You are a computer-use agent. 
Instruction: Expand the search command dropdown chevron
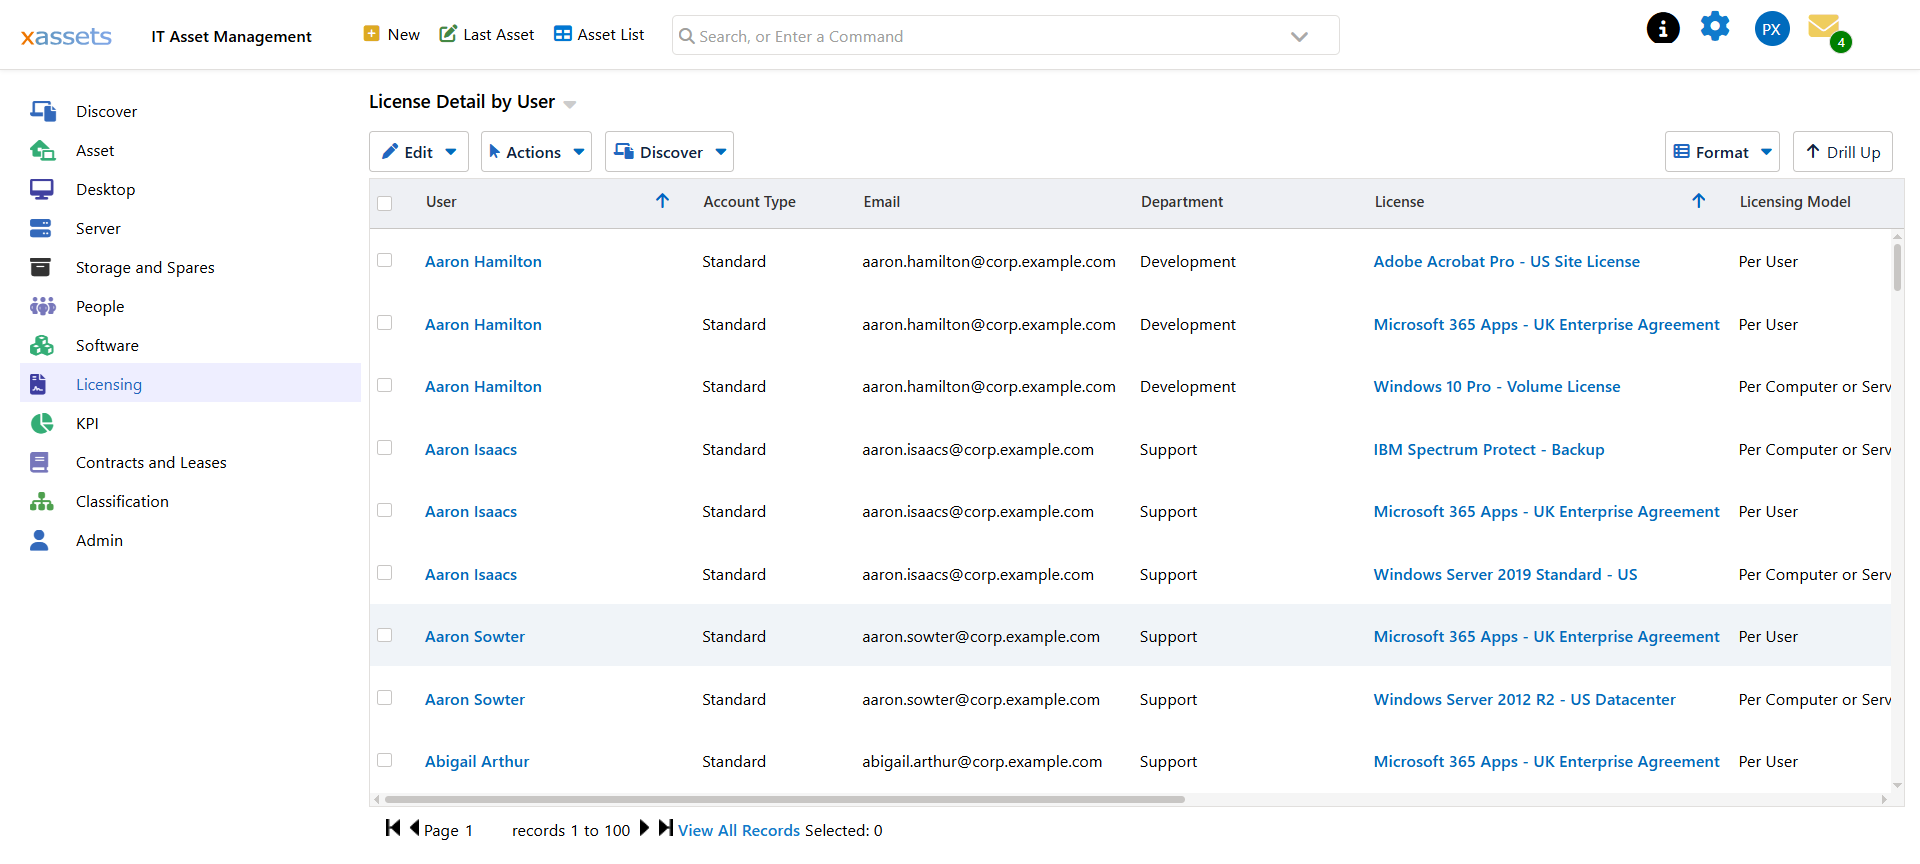pyautogui.click(x=1299, y=37)
